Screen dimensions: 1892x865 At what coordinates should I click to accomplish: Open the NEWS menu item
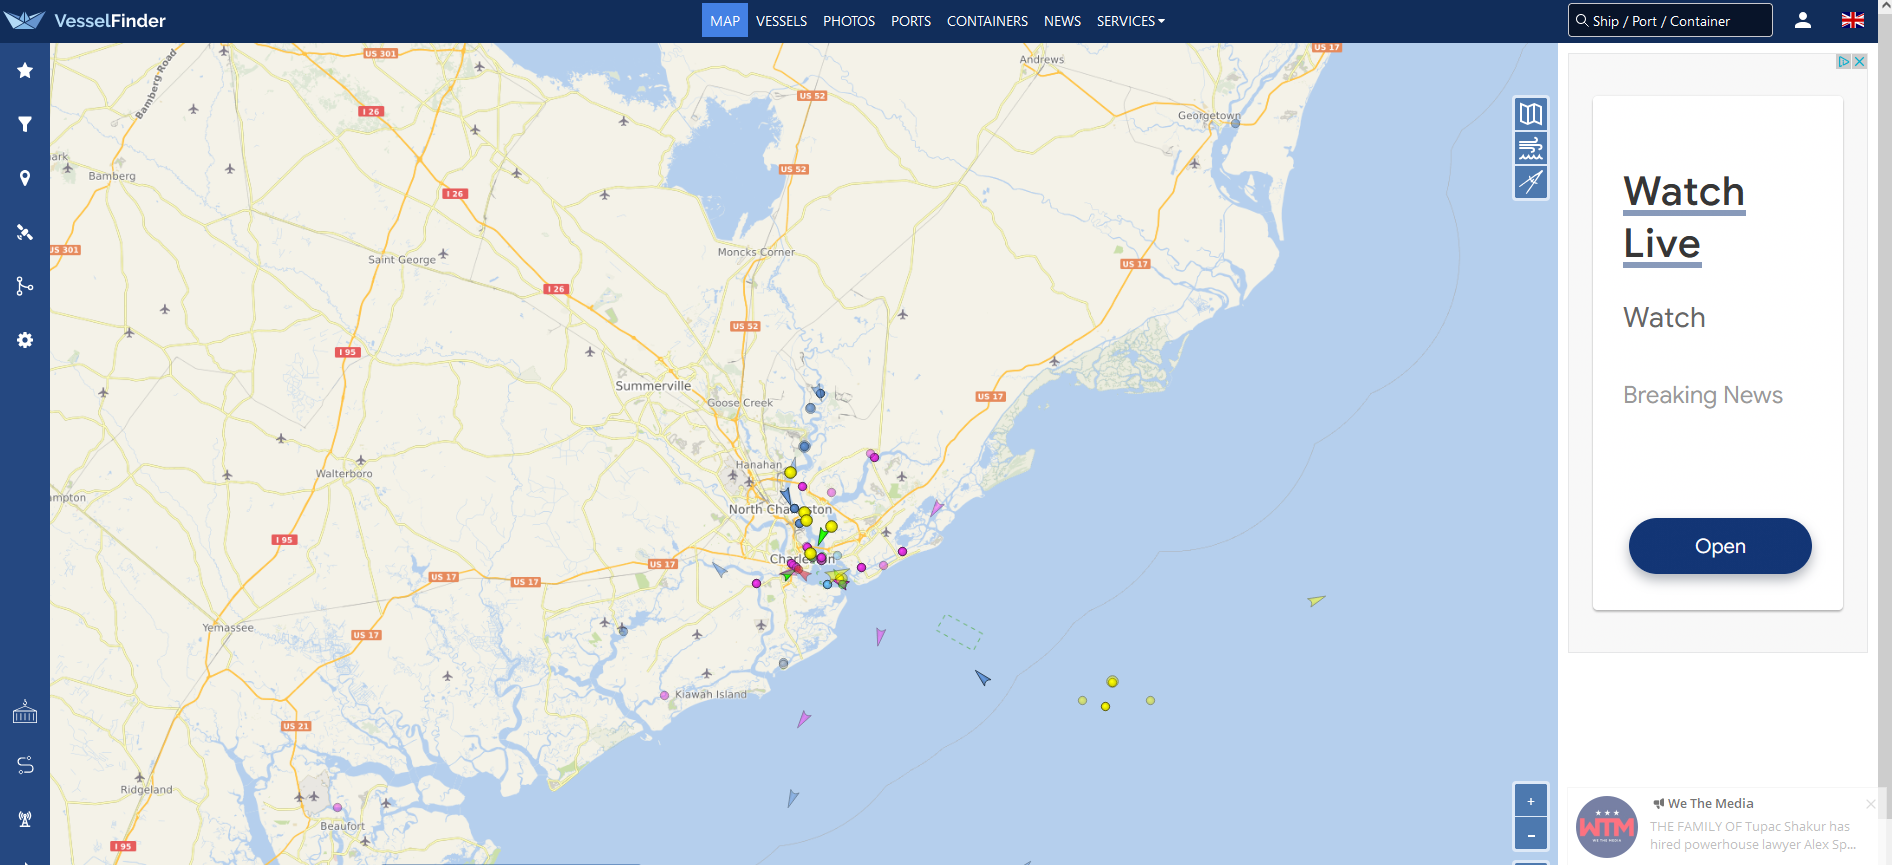pos(1062,21)
